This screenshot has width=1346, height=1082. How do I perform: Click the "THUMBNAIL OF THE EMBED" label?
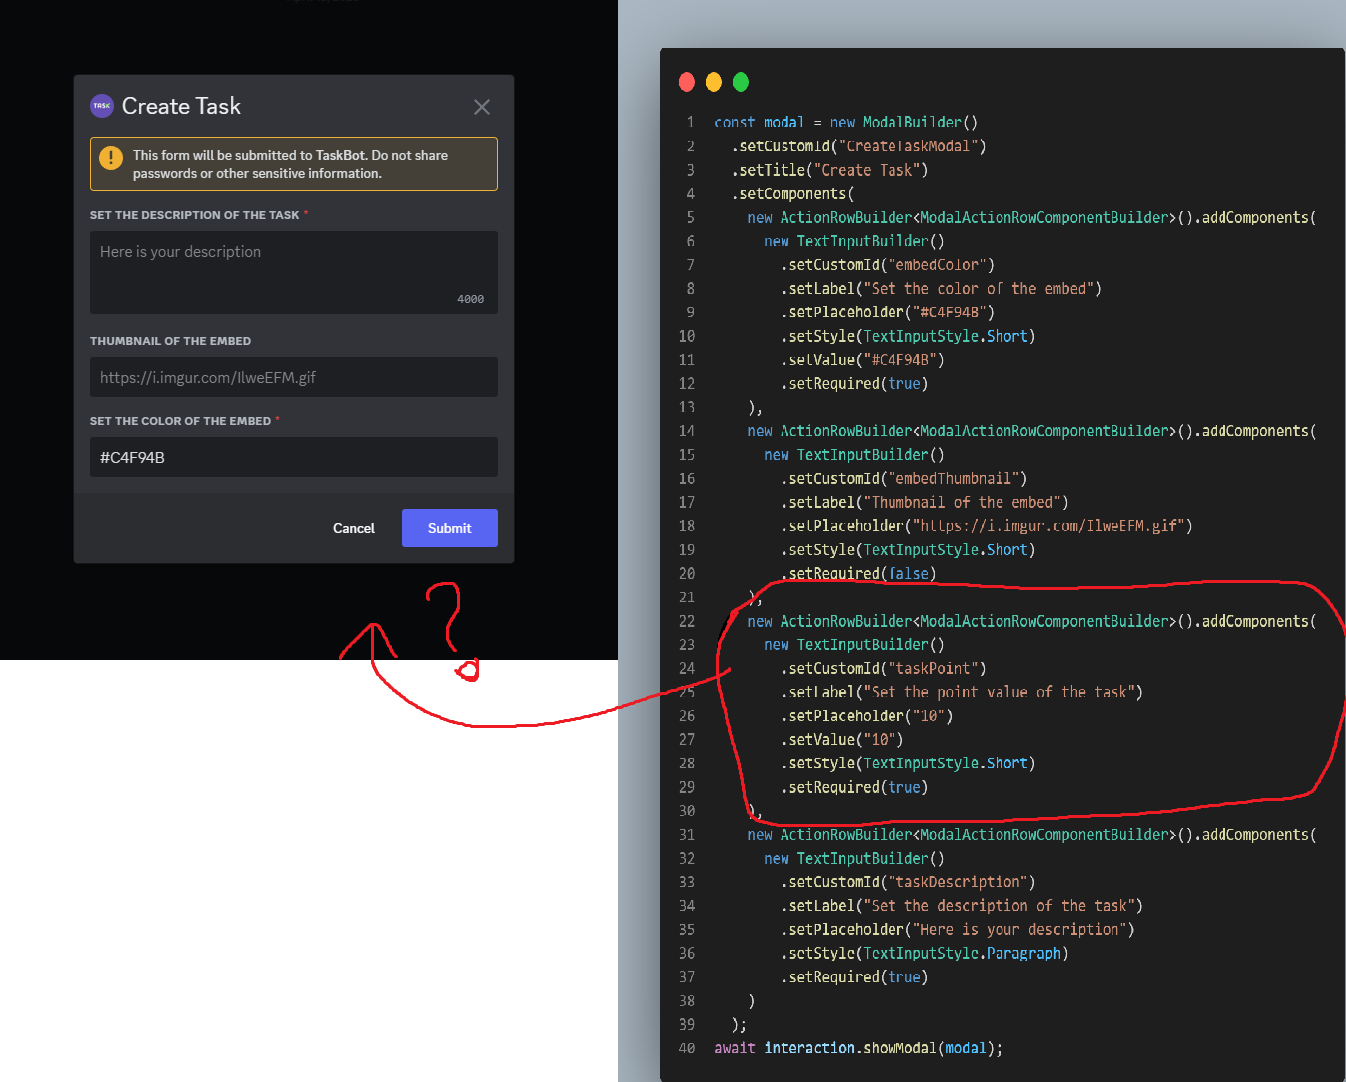click(171, 341)
